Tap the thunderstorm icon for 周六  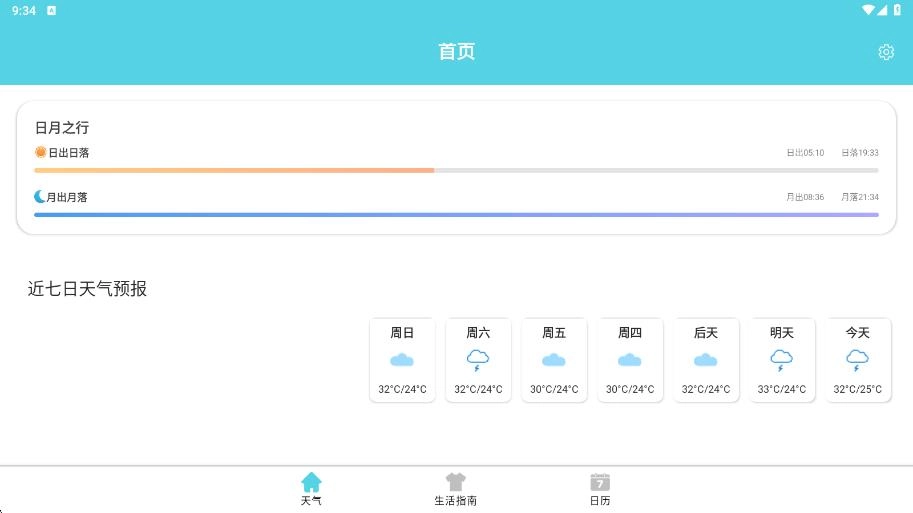(x=478, y=360)
